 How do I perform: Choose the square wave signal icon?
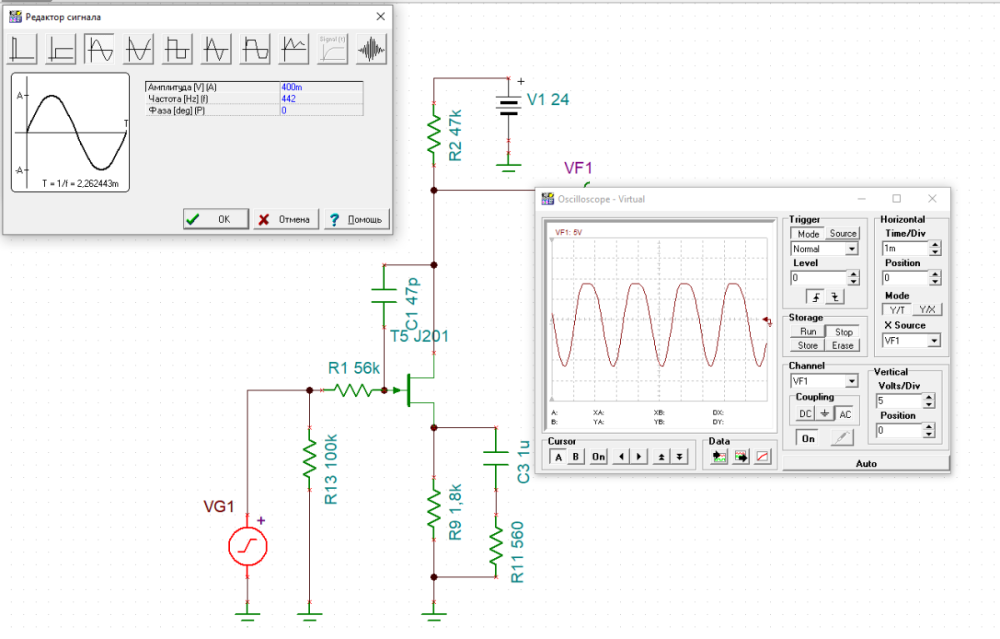pos(178,47)
